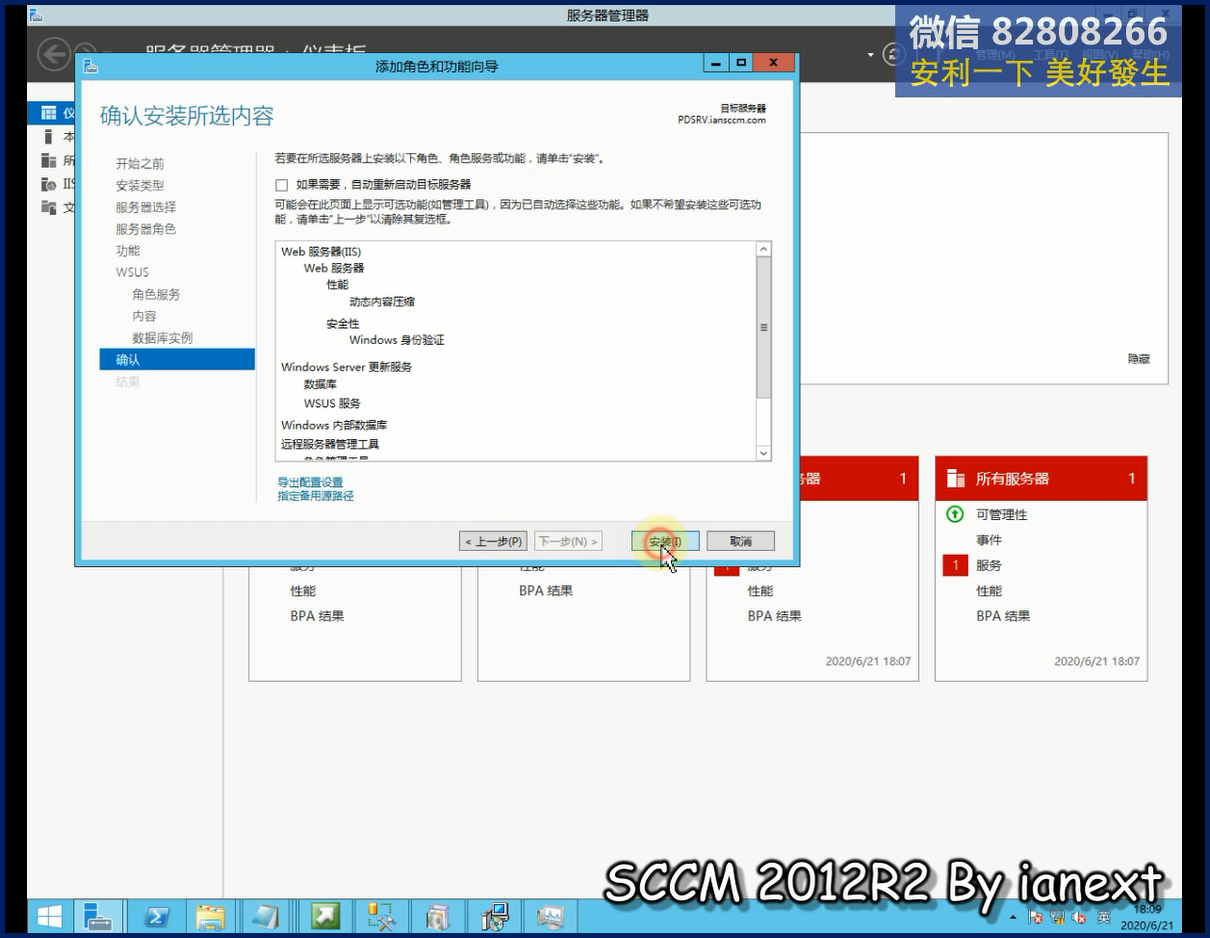1210x938 pixels.
Task: Select WSUS 服务 in the feature list
Action: tap(332, 403)
